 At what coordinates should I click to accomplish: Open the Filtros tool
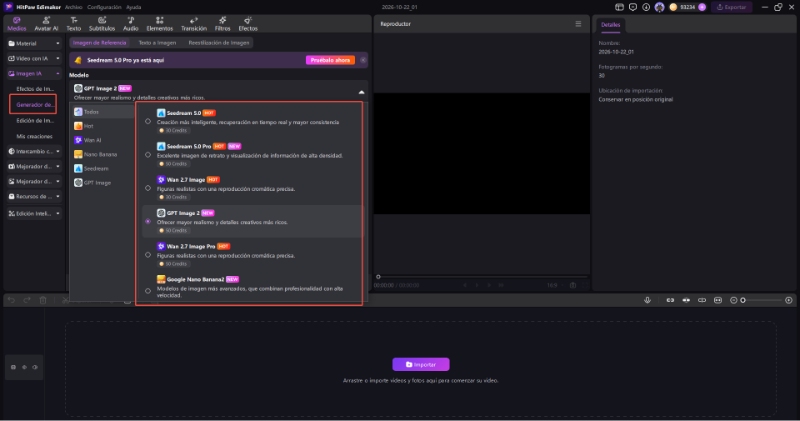tap(222, 23)
